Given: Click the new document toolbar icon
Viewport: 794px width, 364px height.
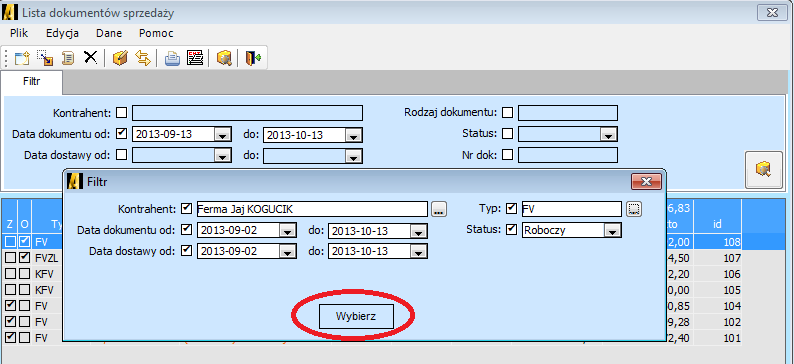Looking at the screenshot, I should (x=22, y=58).
